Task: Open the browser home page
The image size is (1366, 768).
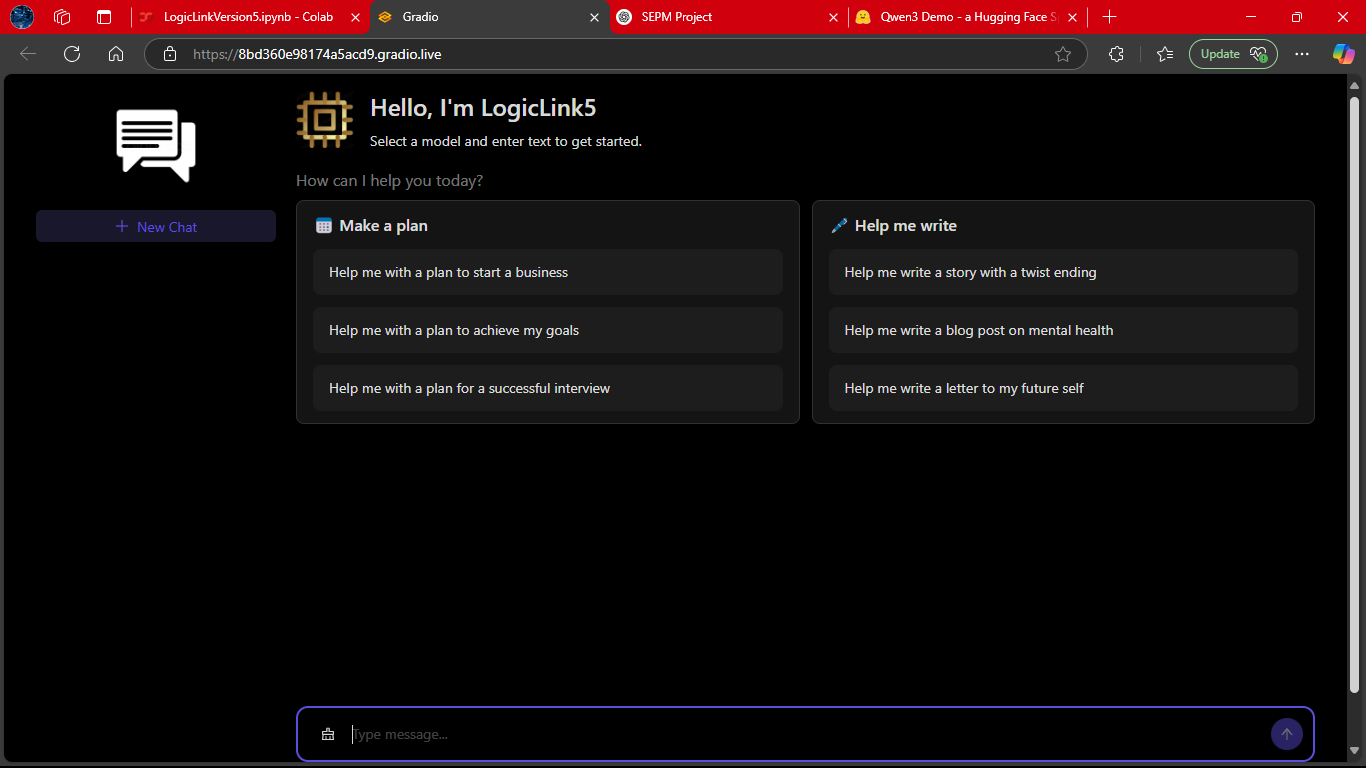Action: pyautogui.click(x=116, y=54)
